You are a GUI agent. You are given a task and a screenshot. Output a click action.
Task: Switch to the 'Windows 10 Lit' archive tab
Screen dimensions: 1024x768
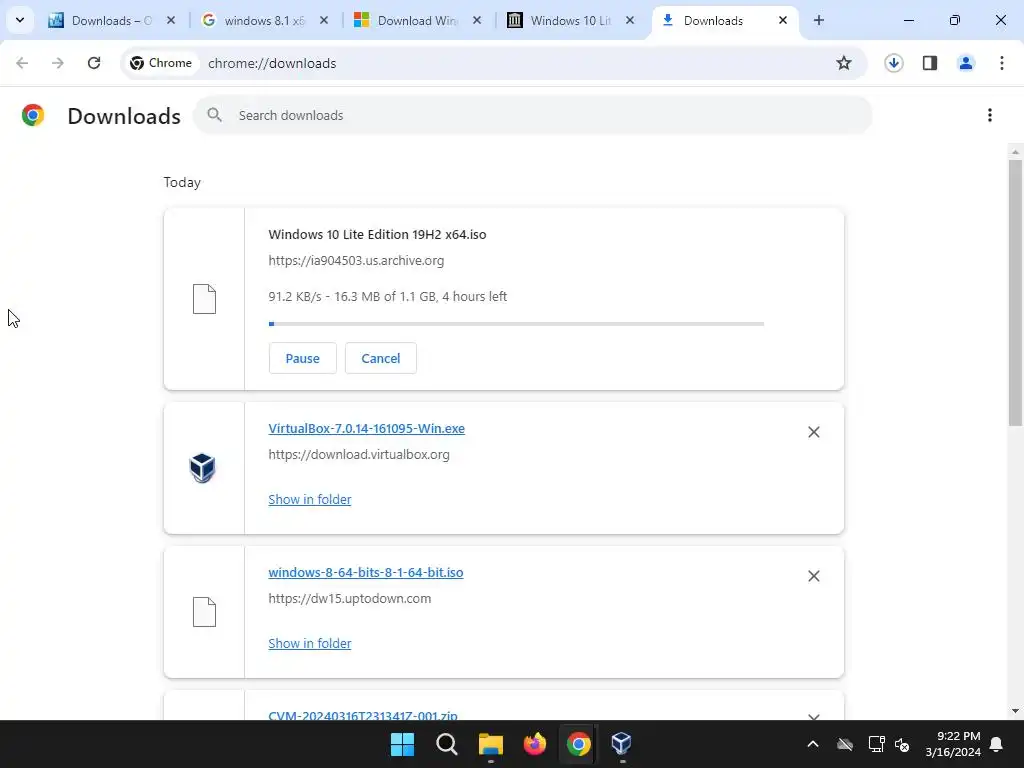click(x=569, y=20)
